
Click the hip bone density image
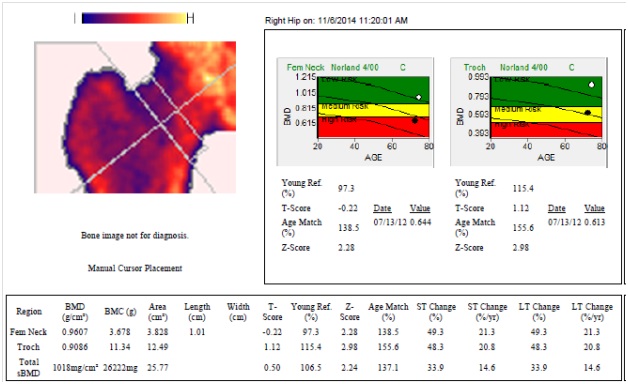(135, 117)
